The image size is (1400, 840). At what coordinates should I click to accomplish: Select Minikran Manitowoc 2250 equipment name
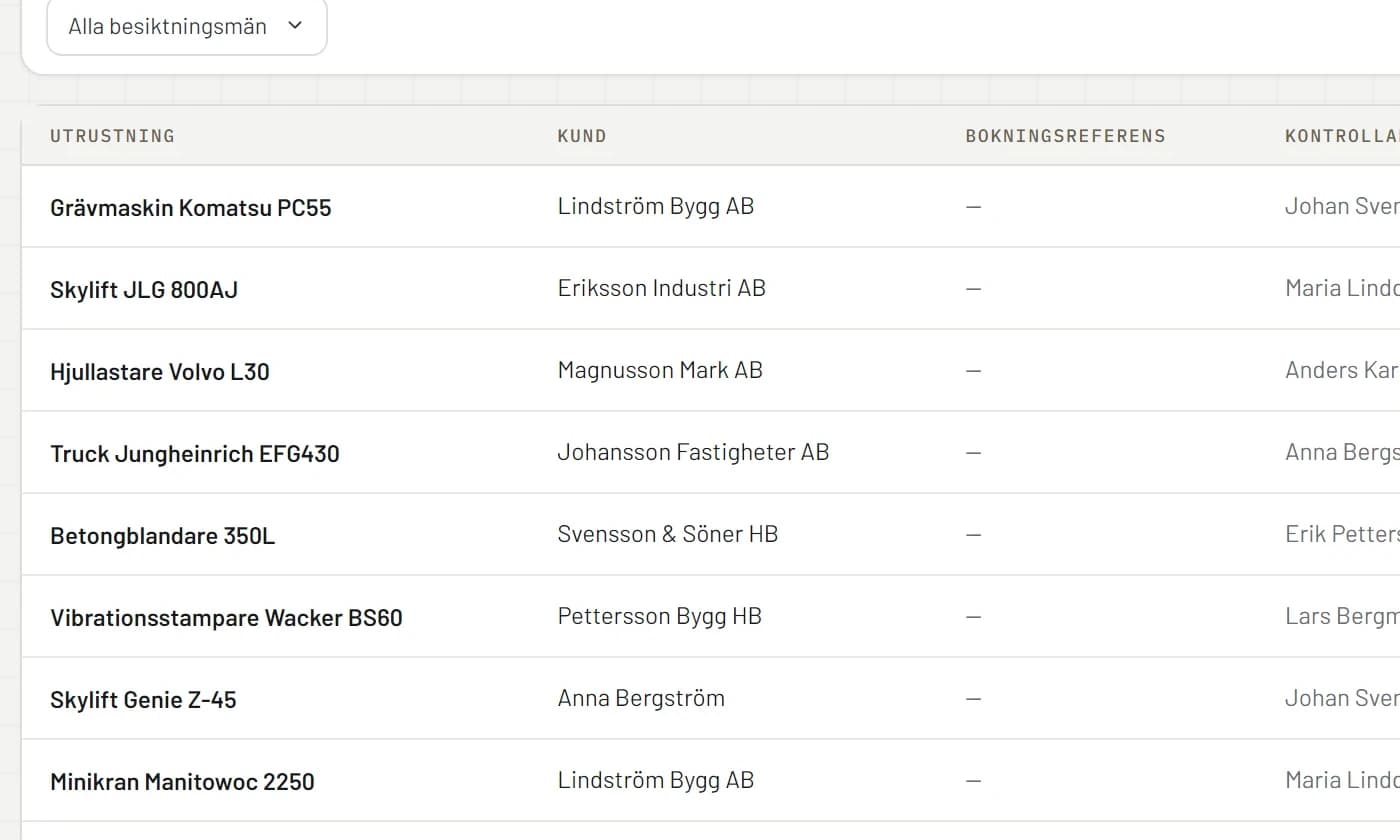[182, 781]
